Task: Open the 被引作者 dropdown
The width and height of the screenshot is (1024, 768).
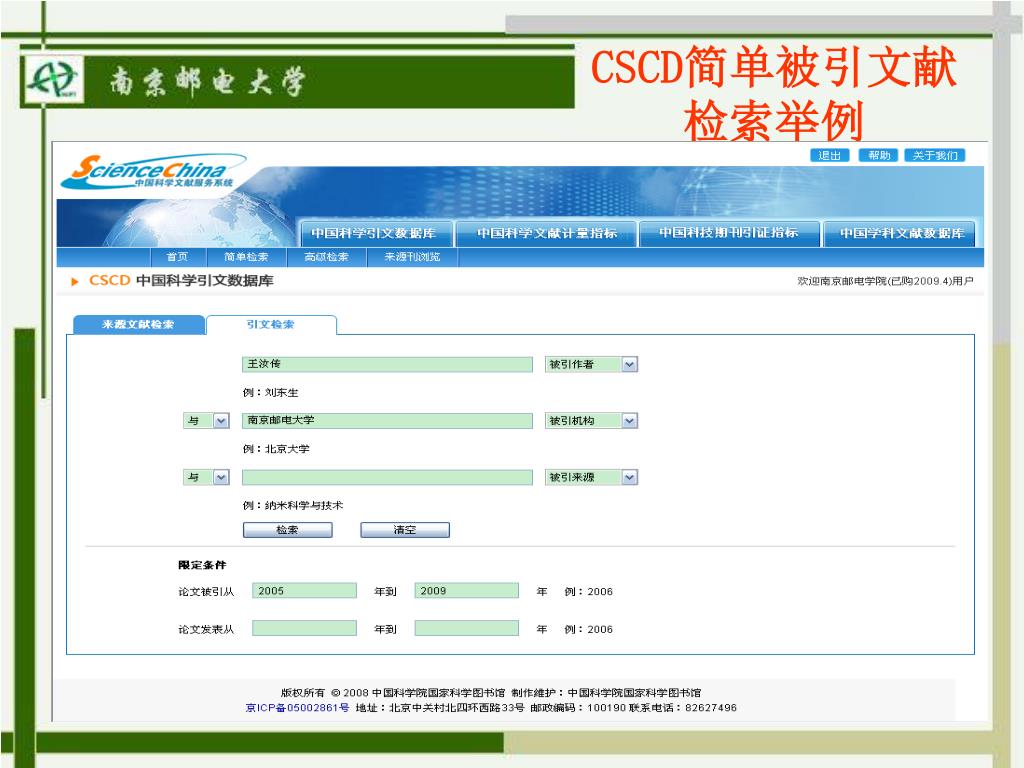Action: pyautogui.click(x=591, y=364)
